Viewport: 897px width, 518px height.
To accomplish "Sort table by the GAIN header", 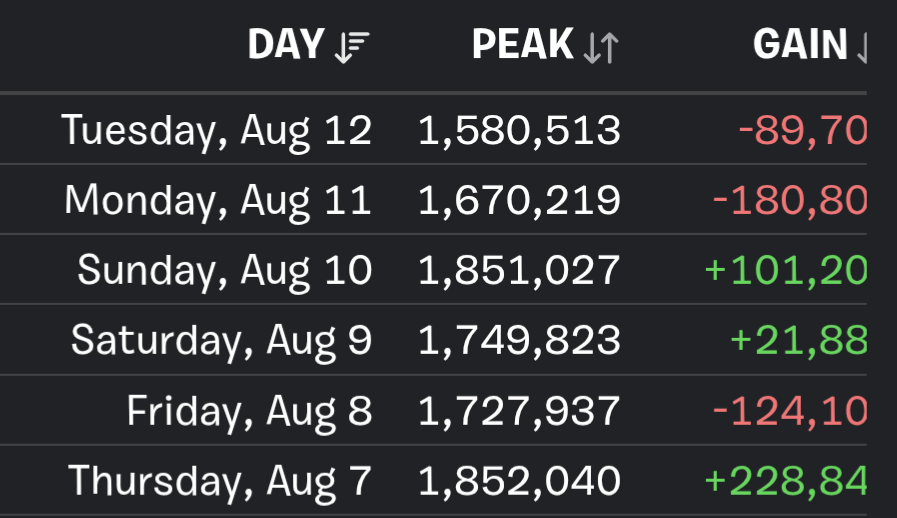I will [x=800, y=45].
